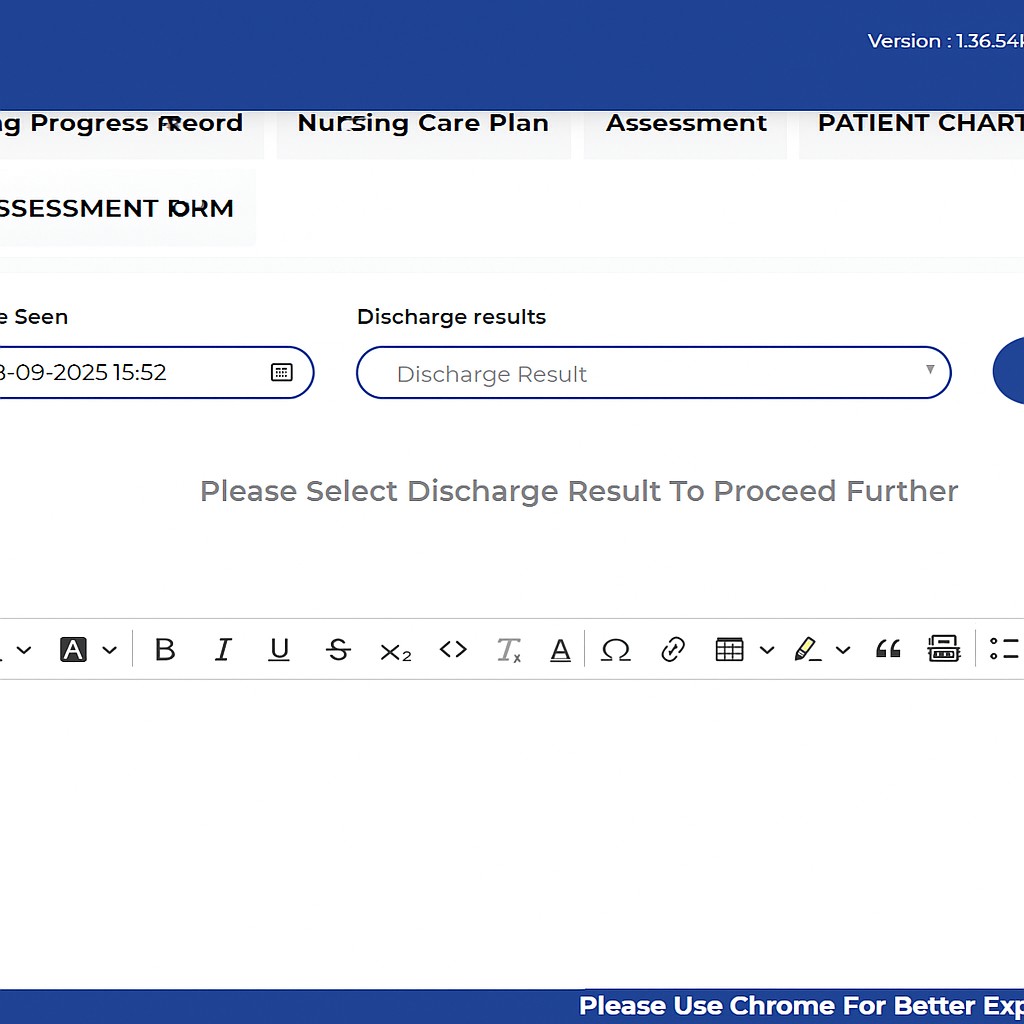Image resolution: width=1024 pixels, height=1024 pixels.
Task: Insert a special character (omega icon)
Action: point(615,650)
